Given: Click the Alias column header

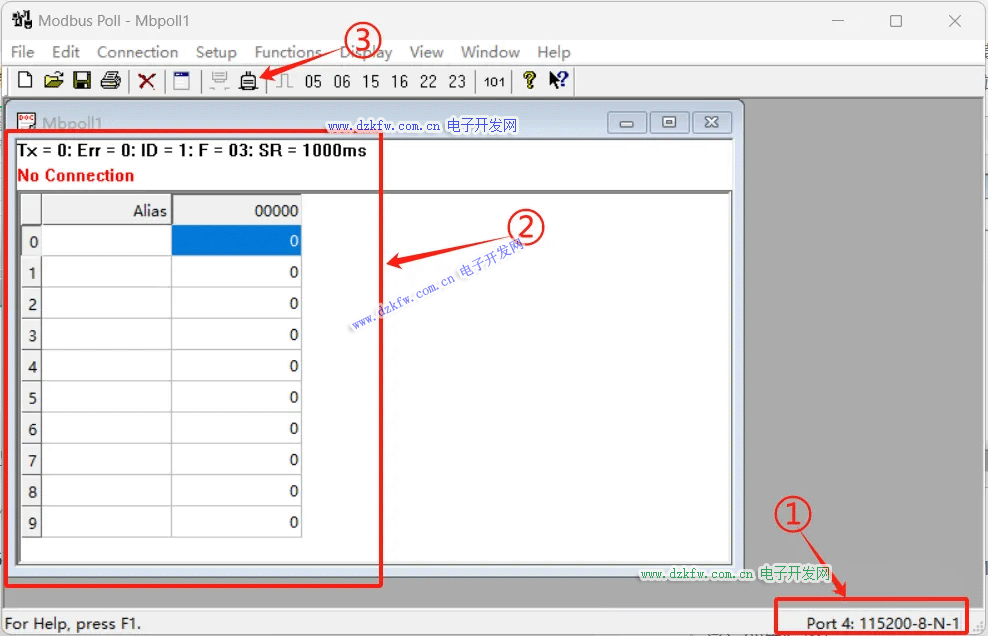Looking at the screenshot, I should point(106,210).
